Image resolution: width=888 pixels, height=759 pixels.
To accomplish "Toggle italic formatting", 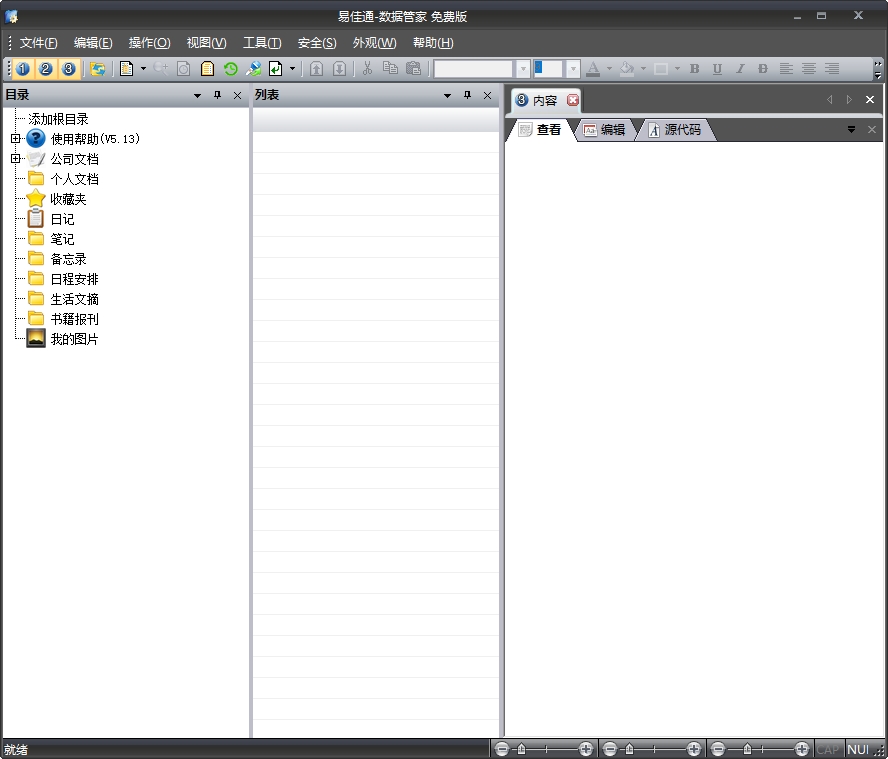I will coord(740,69).
